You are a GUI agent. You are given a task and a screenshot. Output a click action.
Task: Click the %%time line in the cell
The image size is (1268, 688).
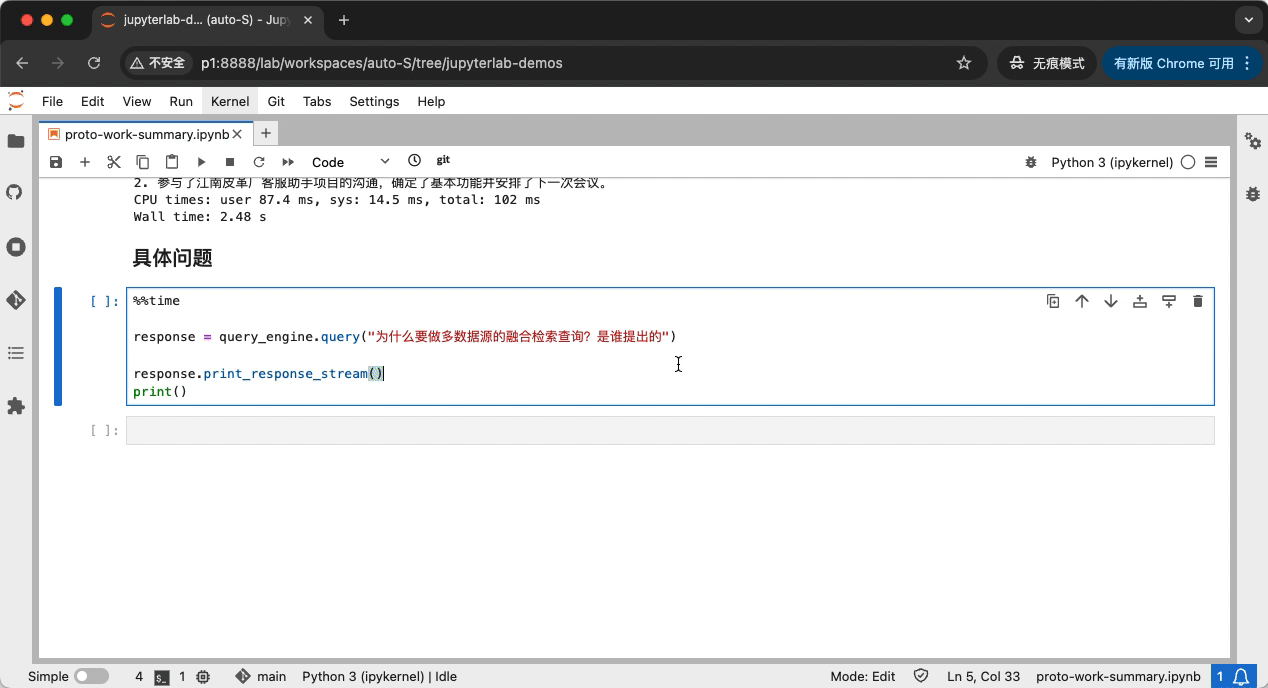(x=157, y=300)
